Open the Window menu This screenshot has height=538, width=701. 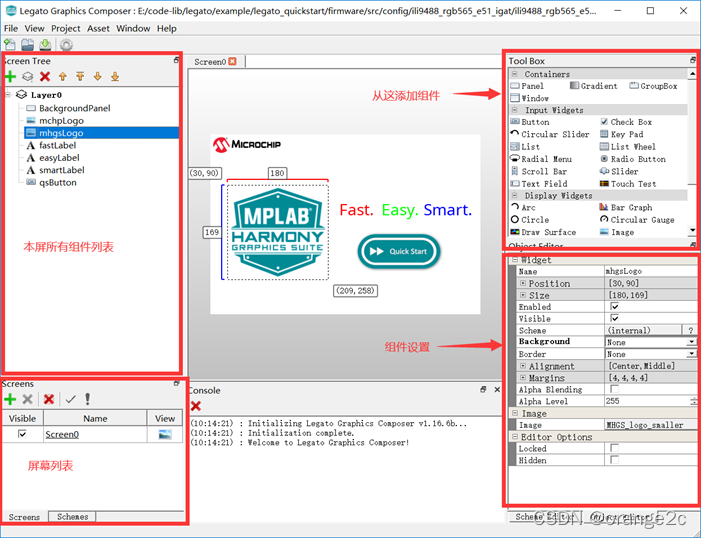click(x=133, y=29)
